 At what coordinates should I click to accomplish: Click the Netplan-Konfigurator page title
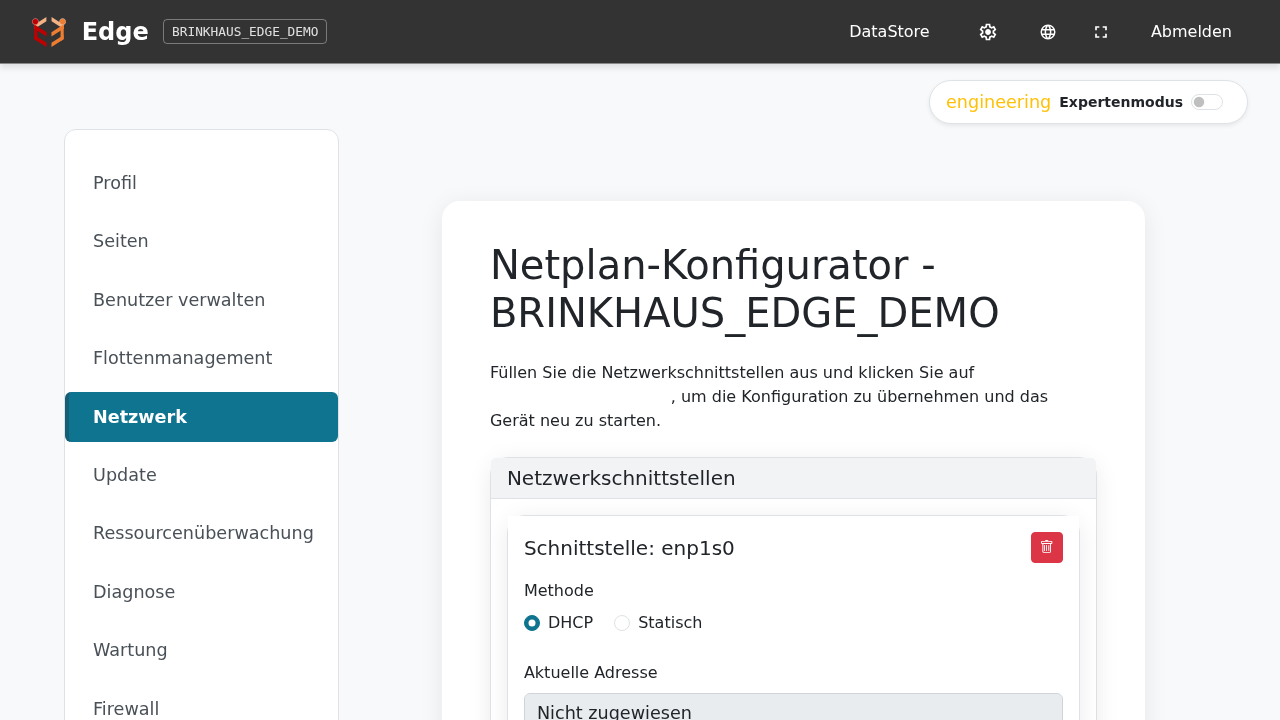[745, 289]
